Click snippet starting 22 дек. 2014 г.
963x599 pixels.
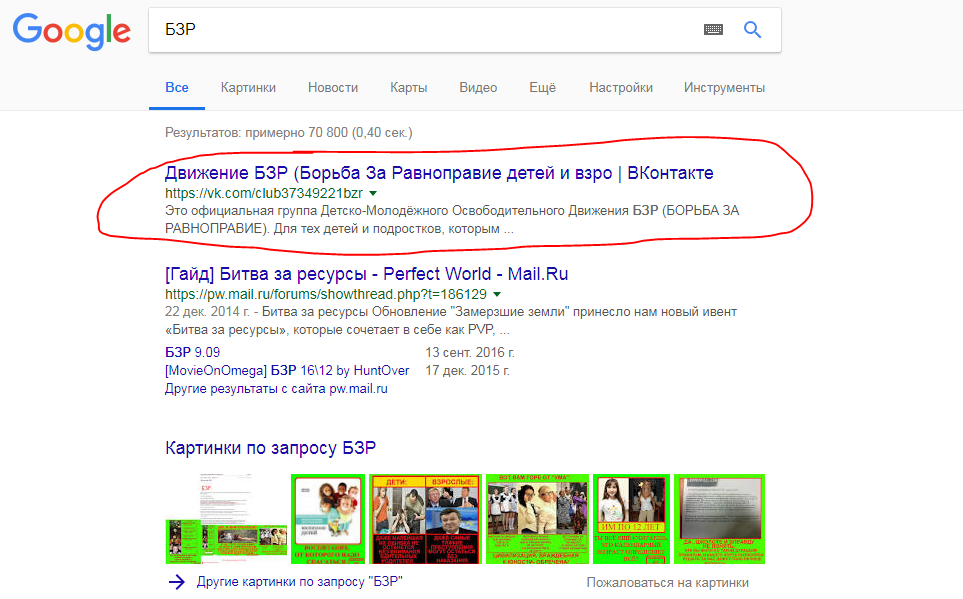click(451, 321)
